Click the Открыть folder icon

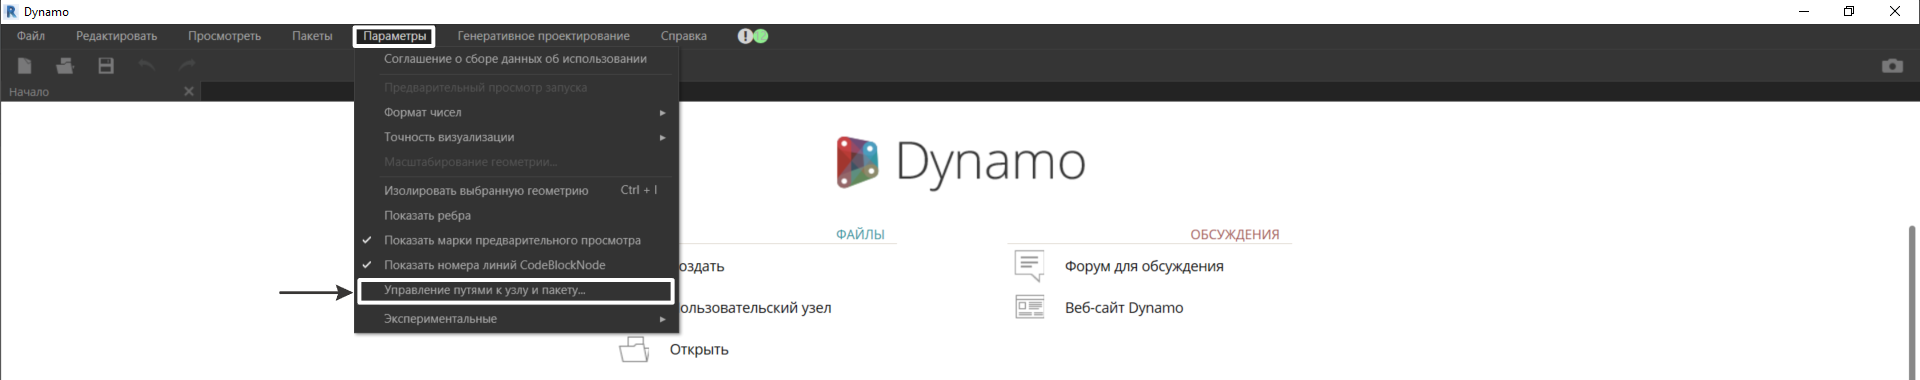[634, 349]
